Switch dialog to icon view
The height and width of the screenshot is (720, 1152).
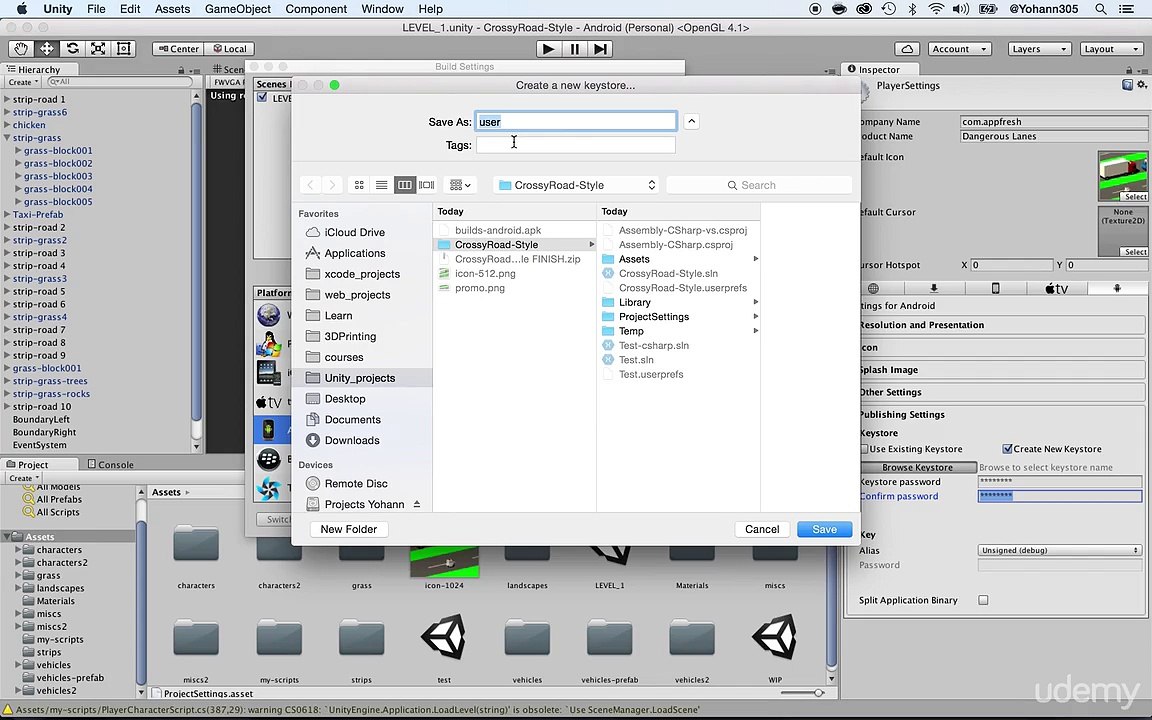(x=359, y=185)
